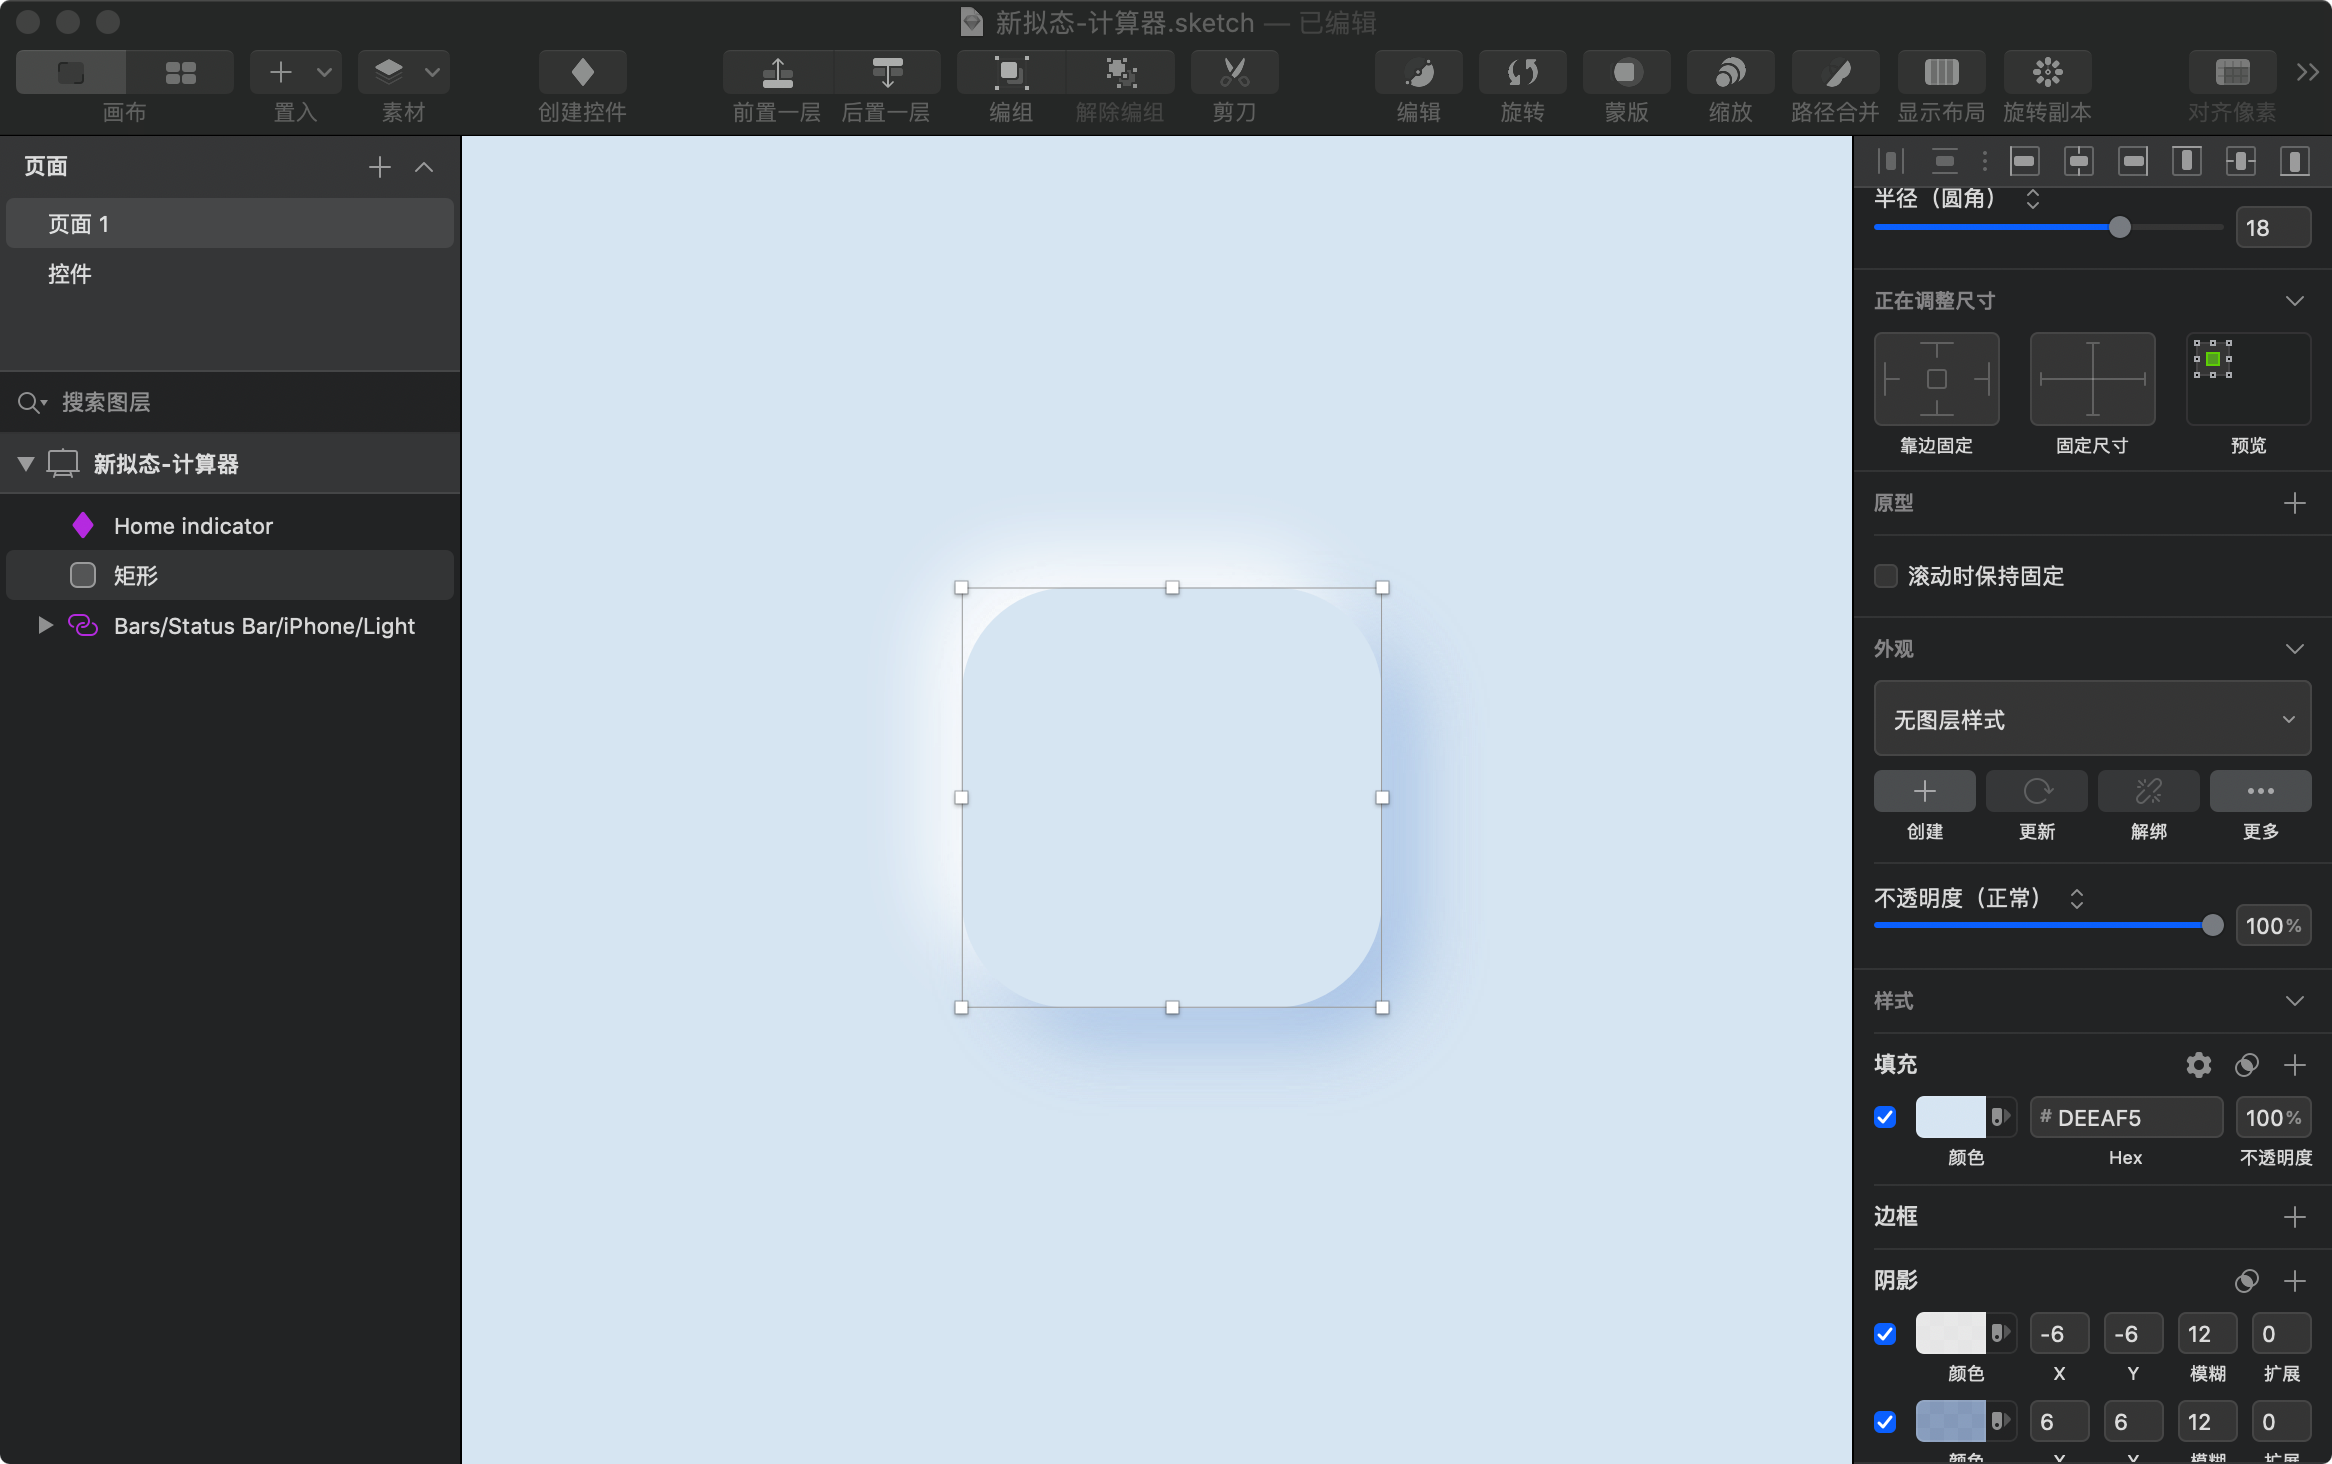Click the 创建 style button
This screenshot has height=1464, width=2332.
coord(1924,792)
